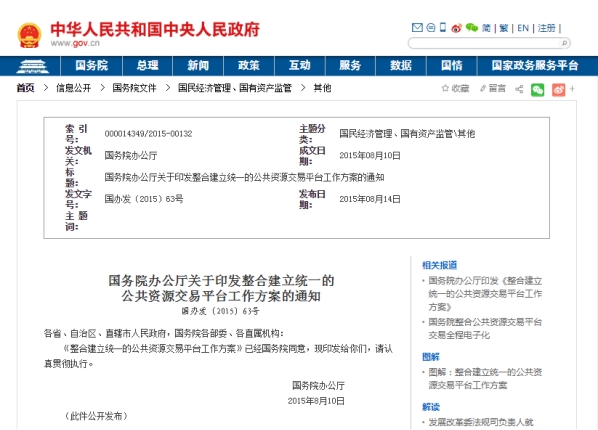Switch to traditional Chinese 繁
Screen dimensions: 598x430
(504, 28)
